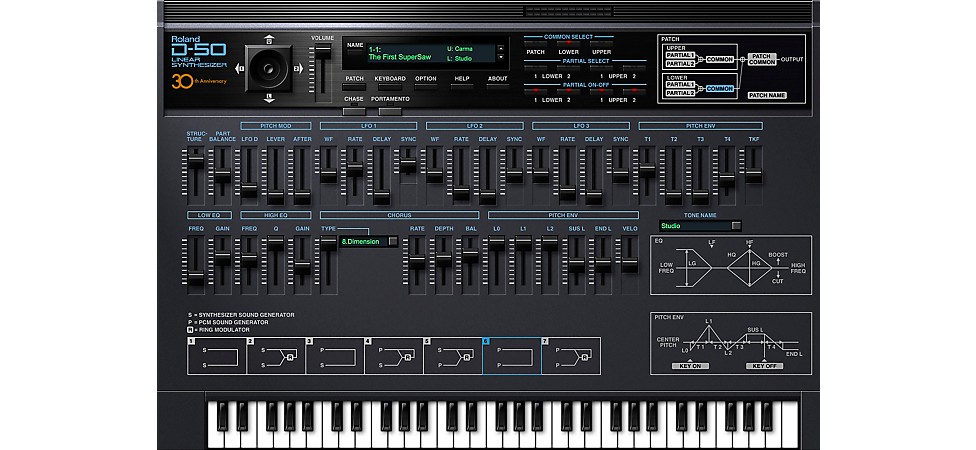Select structure 7 diagram
The height and width of the screenshot is (450, 976).
pos(571,356)
